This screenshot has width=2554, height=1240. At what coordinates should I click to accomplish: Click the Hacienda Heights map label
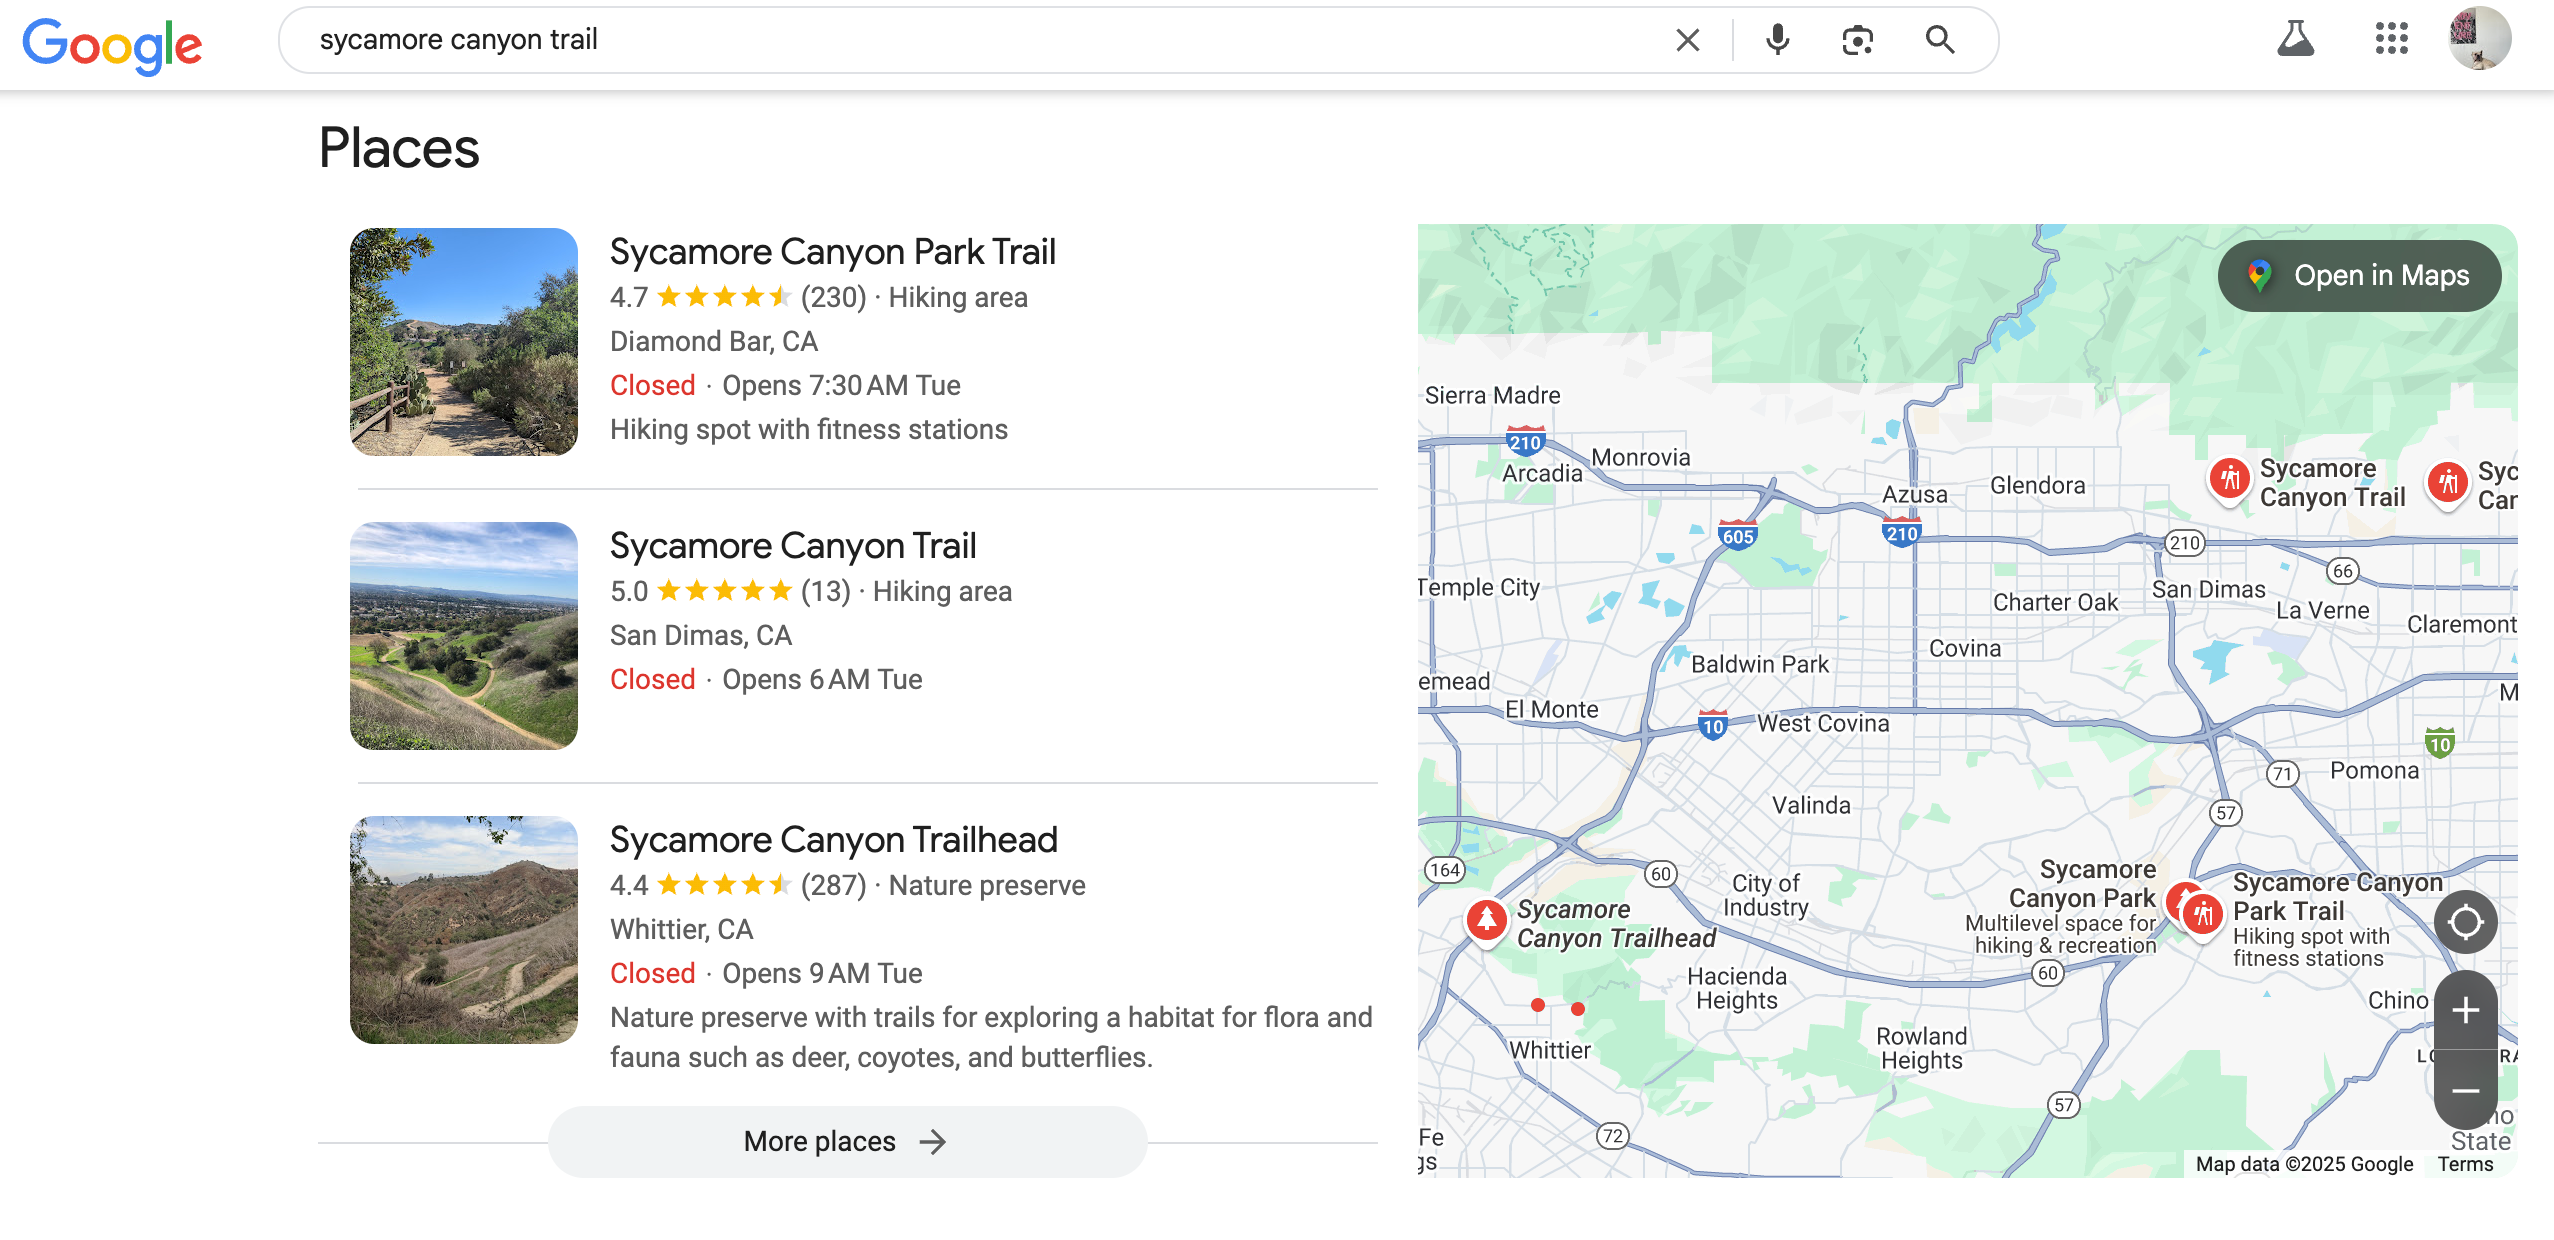click(1737, 988)
